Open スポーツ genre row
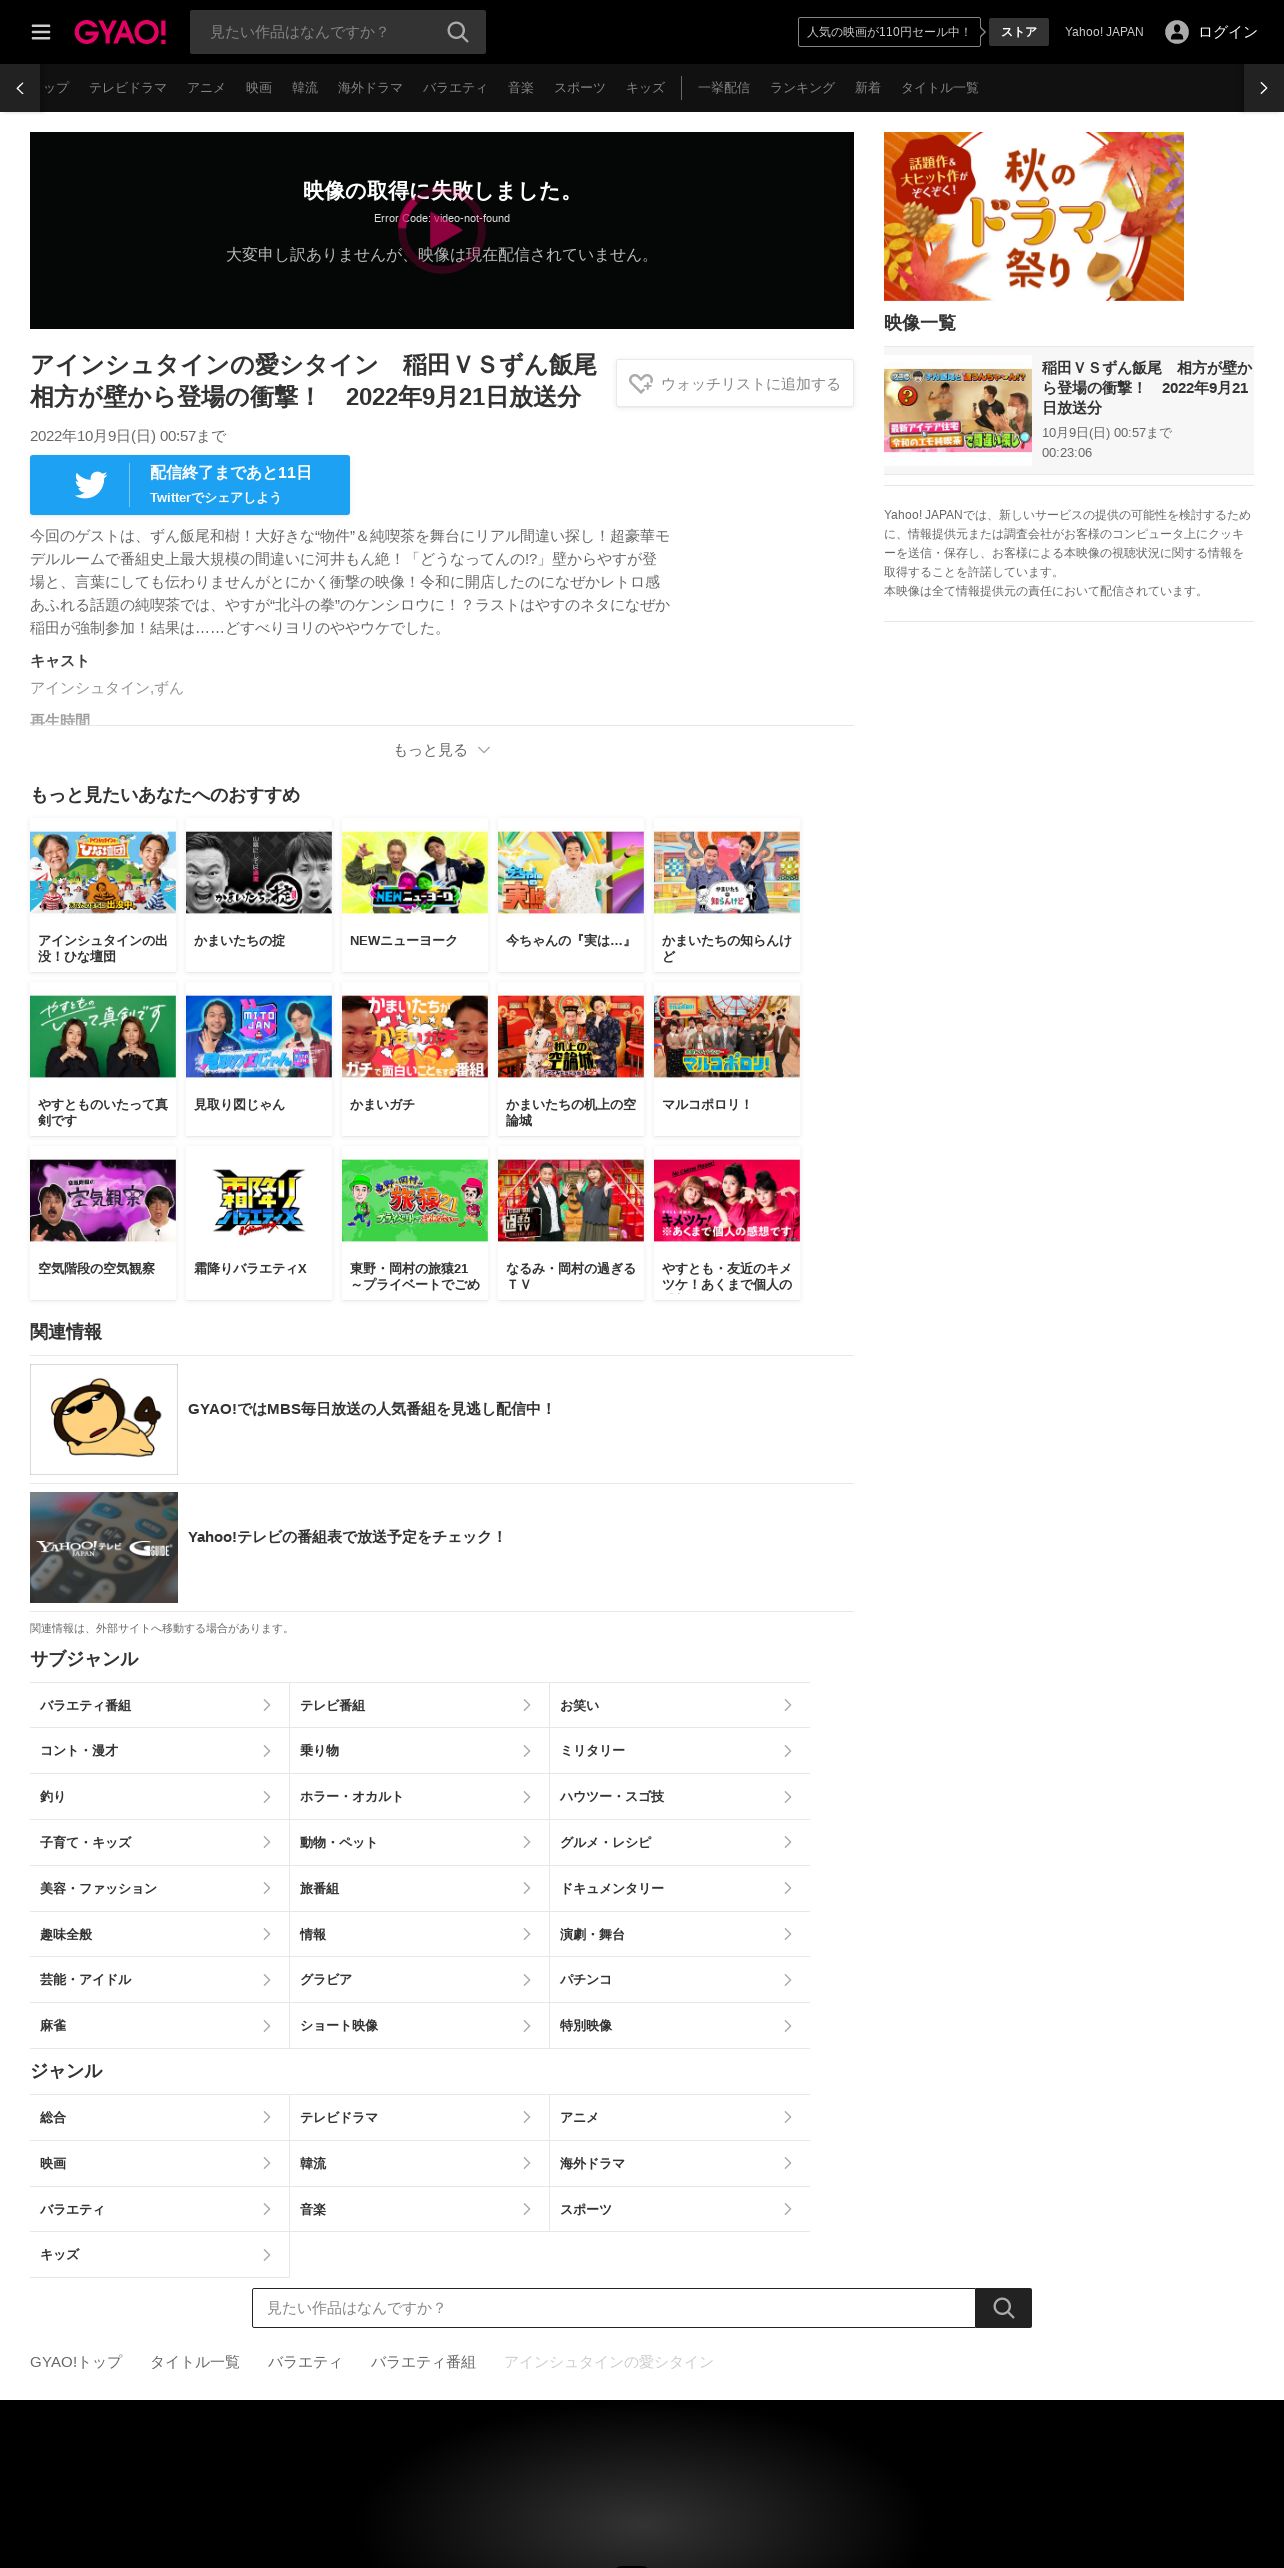The width and height of the screenshot is (1284, 2568). 680,2209
